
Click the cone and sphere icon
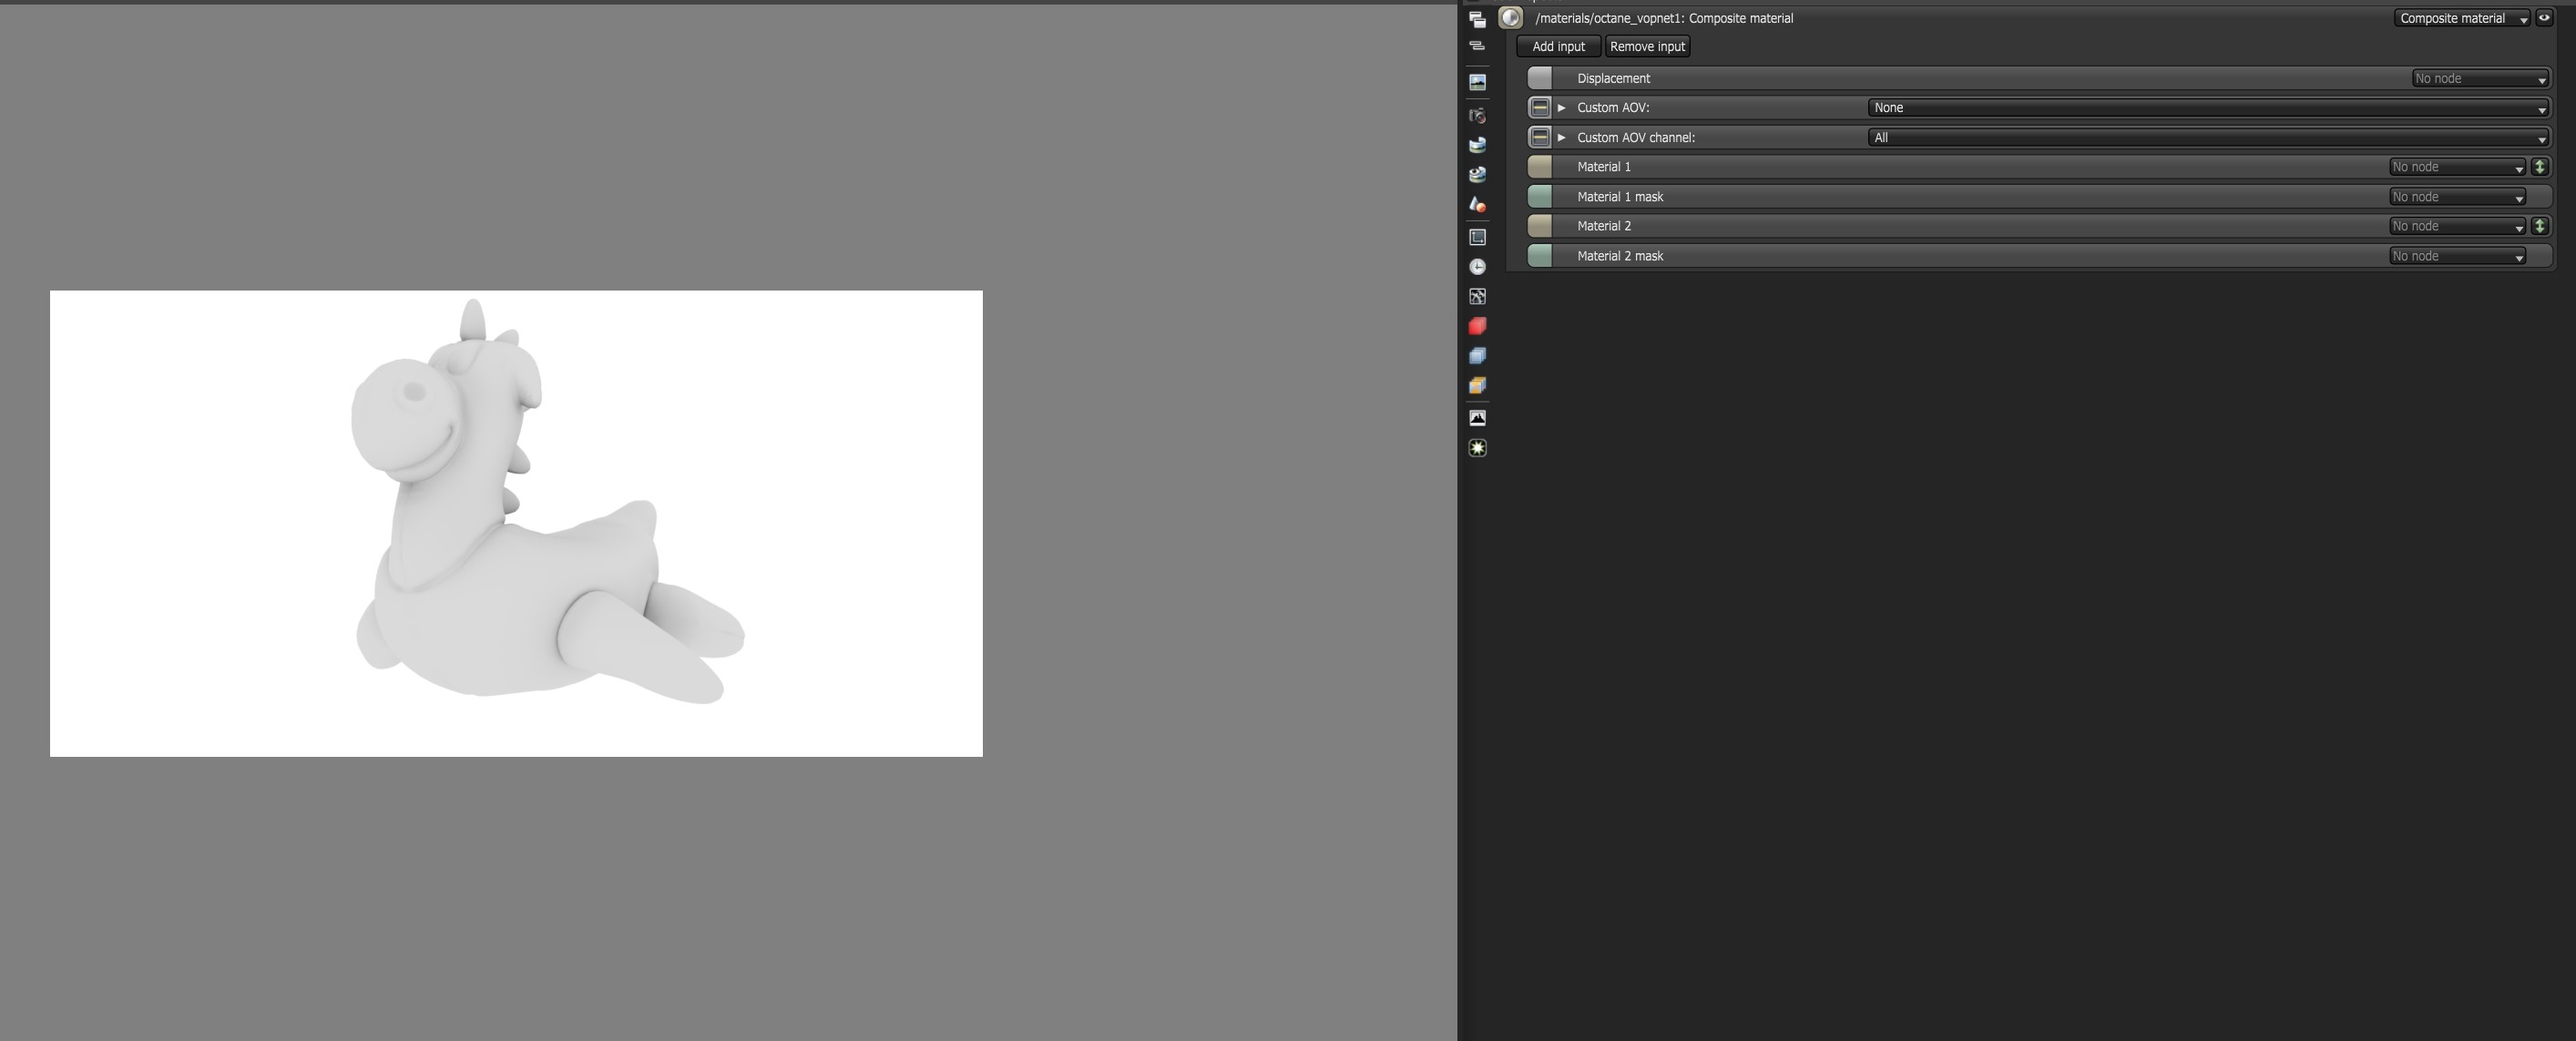click(x=1477, y=204)
